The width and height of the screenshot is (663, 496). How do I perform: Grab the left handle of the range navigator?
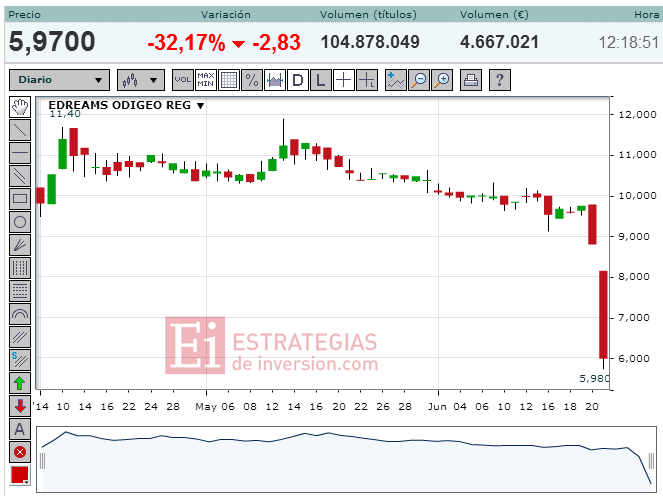pos(42,461)
